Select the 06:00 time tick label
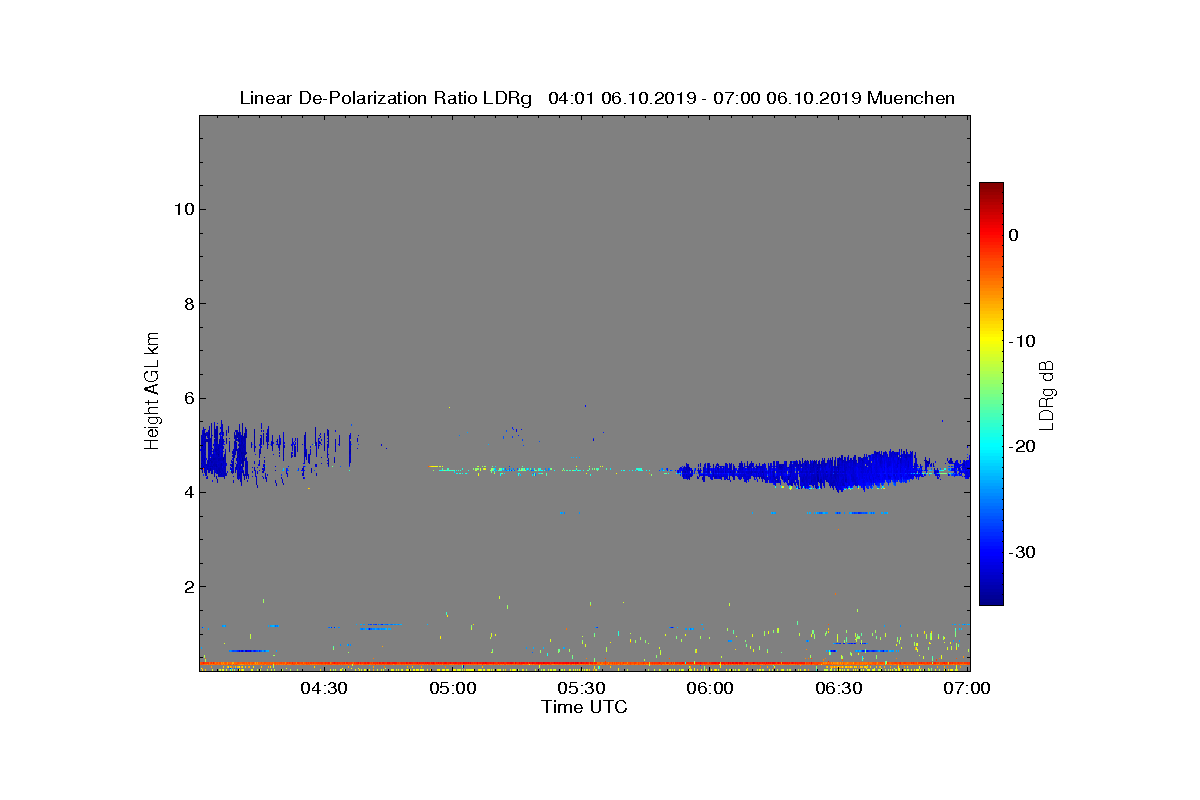Image resolution: width=1200 pixels, height=800 pixels. click(x=711, y=689)
